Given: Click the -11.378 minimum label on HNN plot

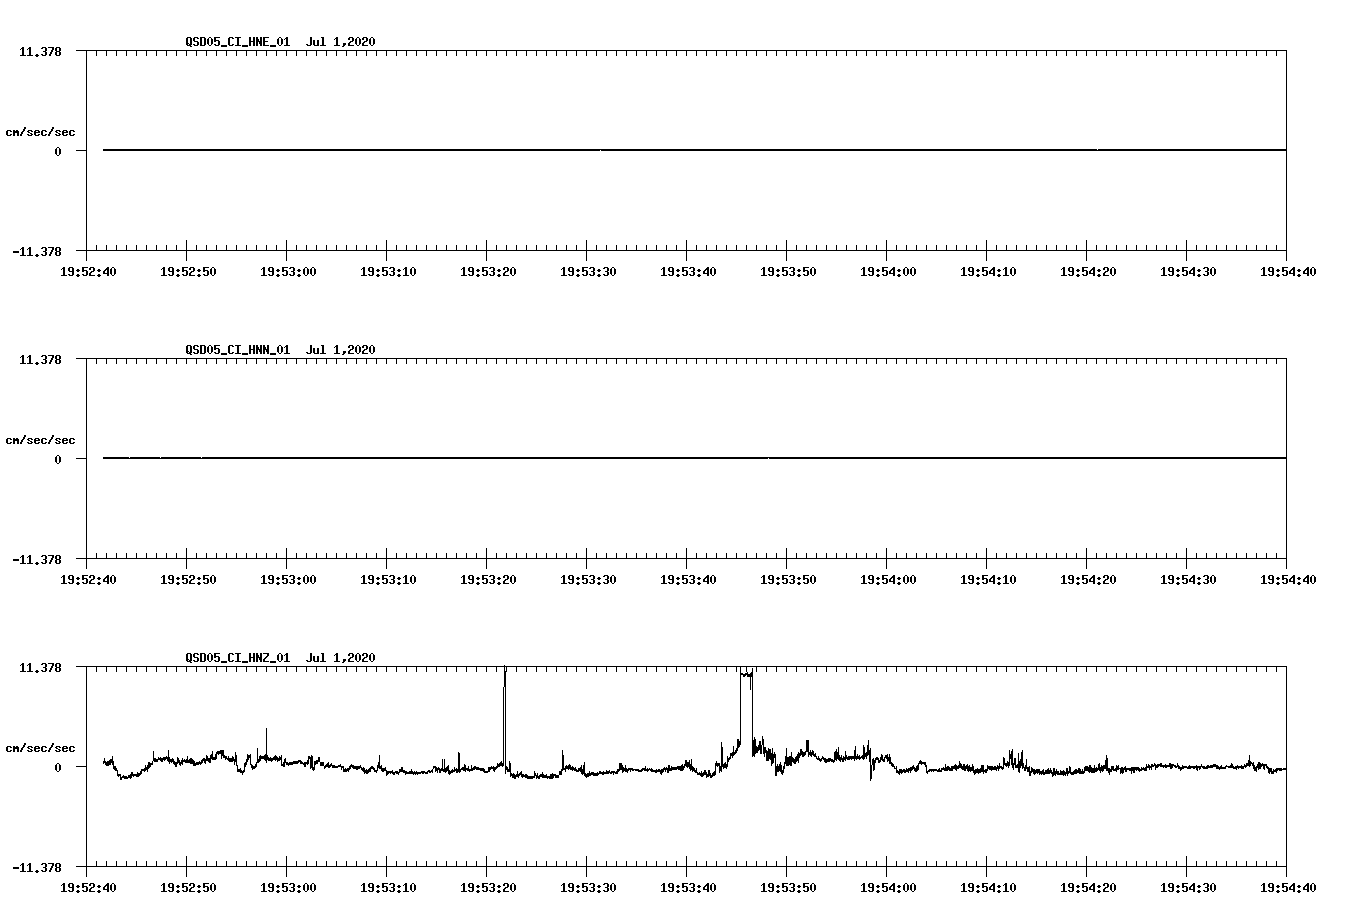Looking at the screenshot, I should (x=37, y=559).
